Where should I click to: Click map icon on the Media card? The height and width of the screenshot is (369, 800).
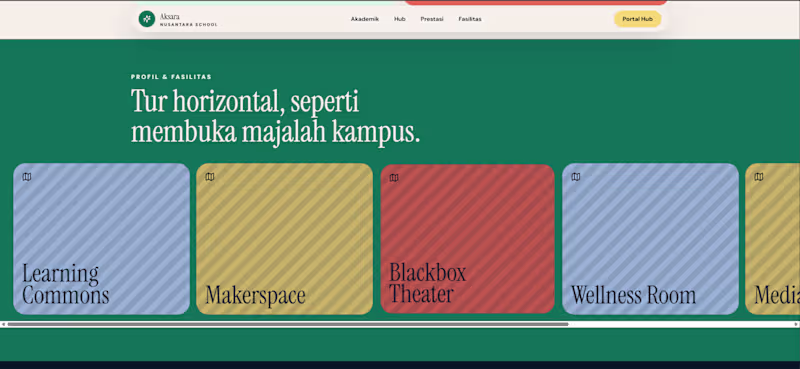[759, 177]
